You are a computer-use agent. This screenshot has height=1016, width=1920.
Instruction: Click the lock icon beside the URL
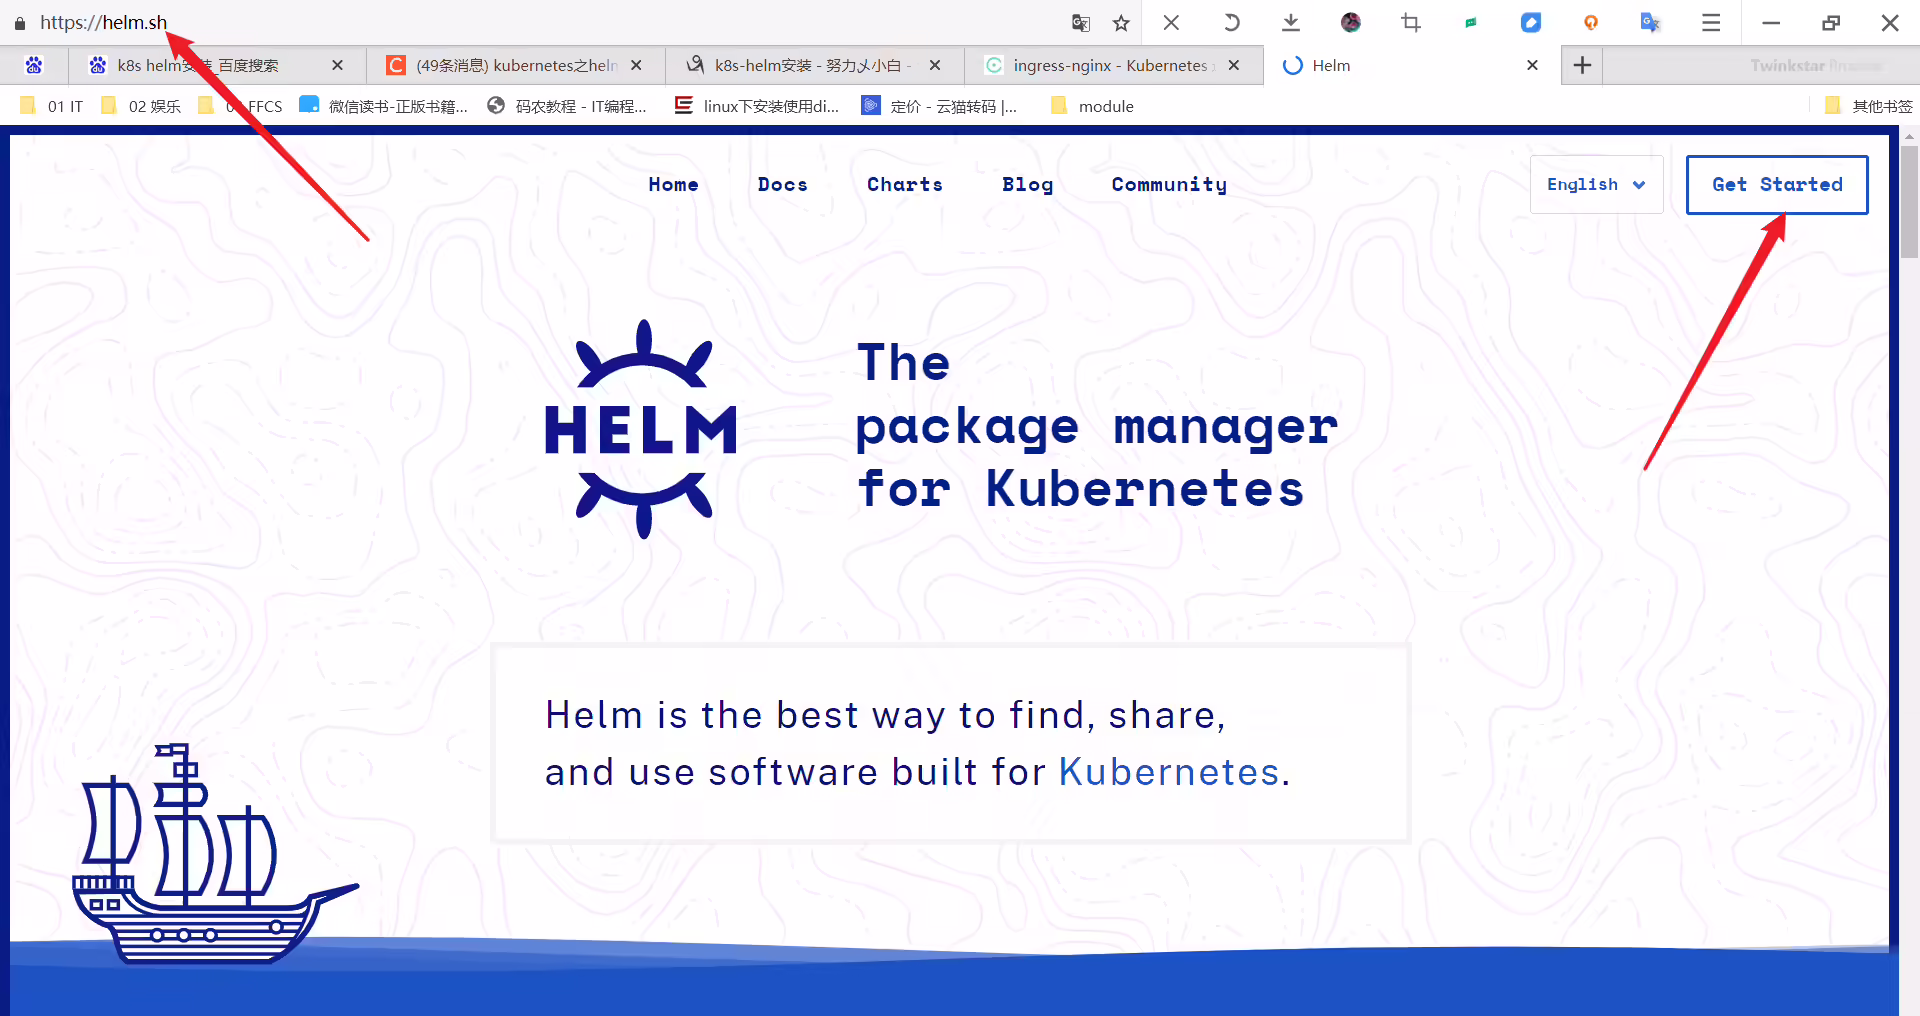tap(20, 23)
